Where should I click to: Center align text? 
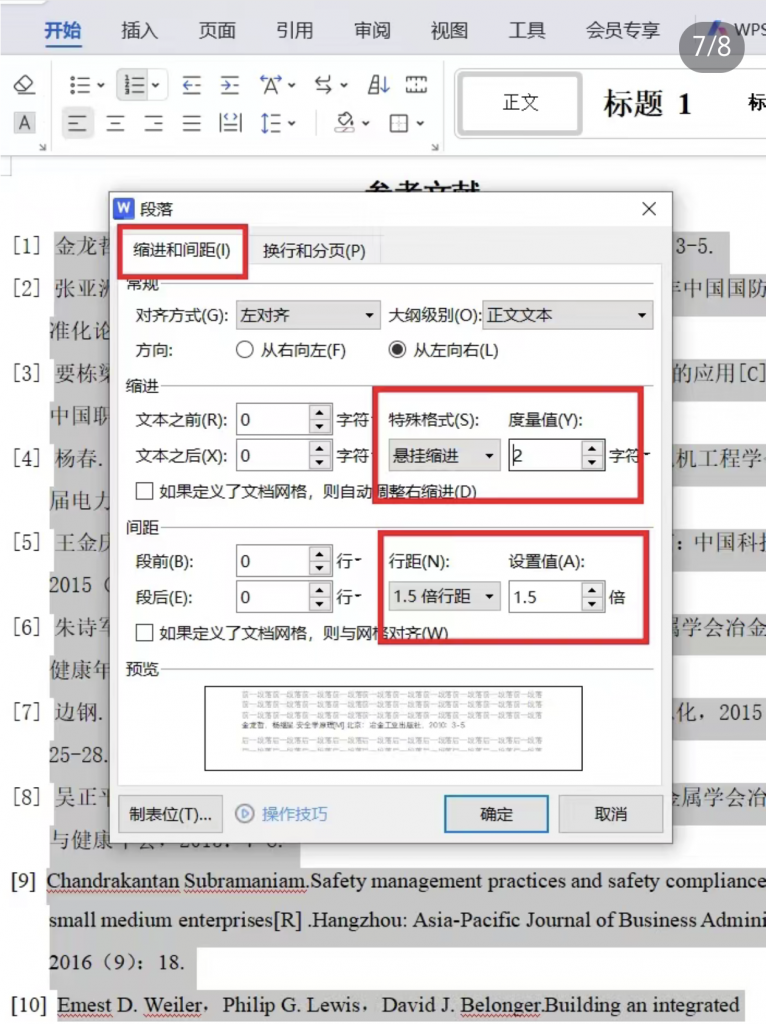tap(116, 123)
